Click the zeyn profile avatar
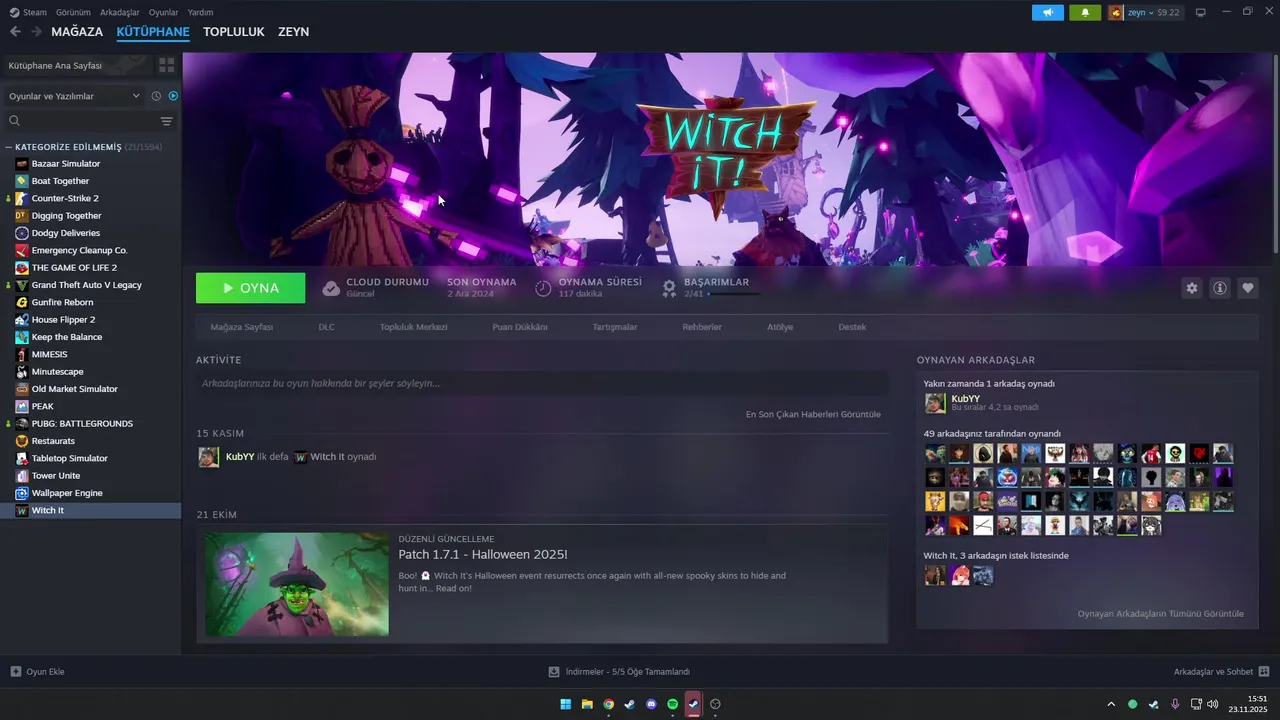The width and height of the screenshot is (1280, 720). [x=1116, y=12]
